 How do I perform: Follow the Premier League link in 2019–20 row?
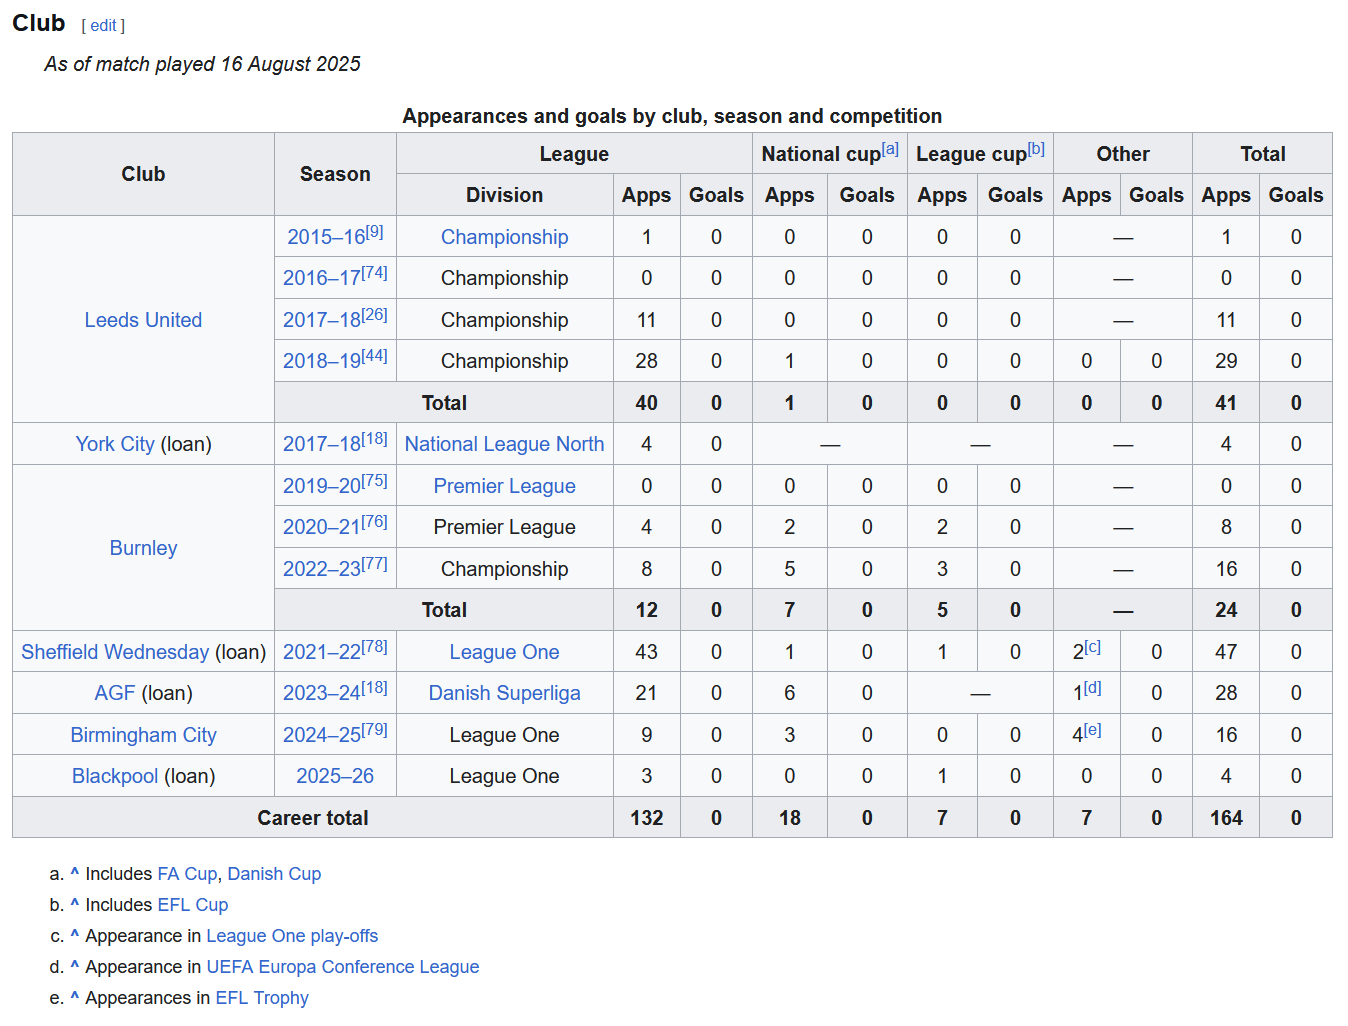coord(504,486)
